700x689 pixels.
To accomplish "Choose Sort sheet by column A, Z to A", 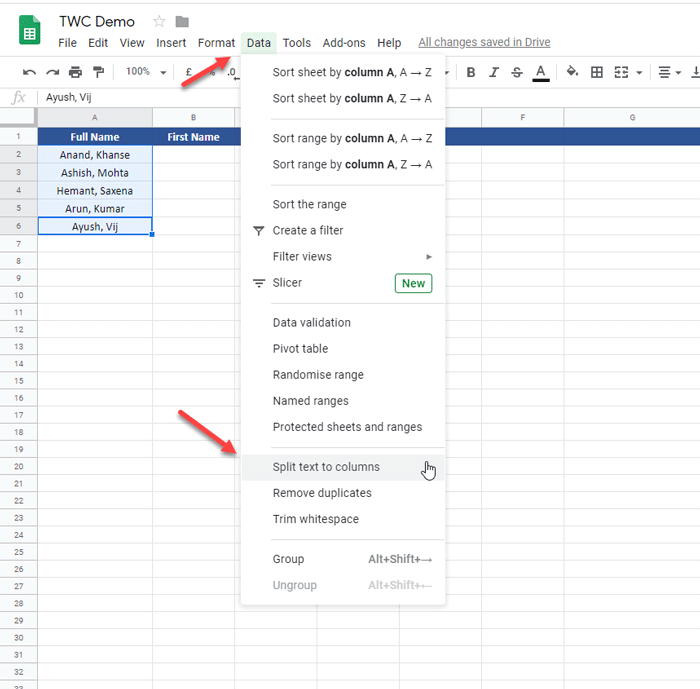I will pos(343,98).
